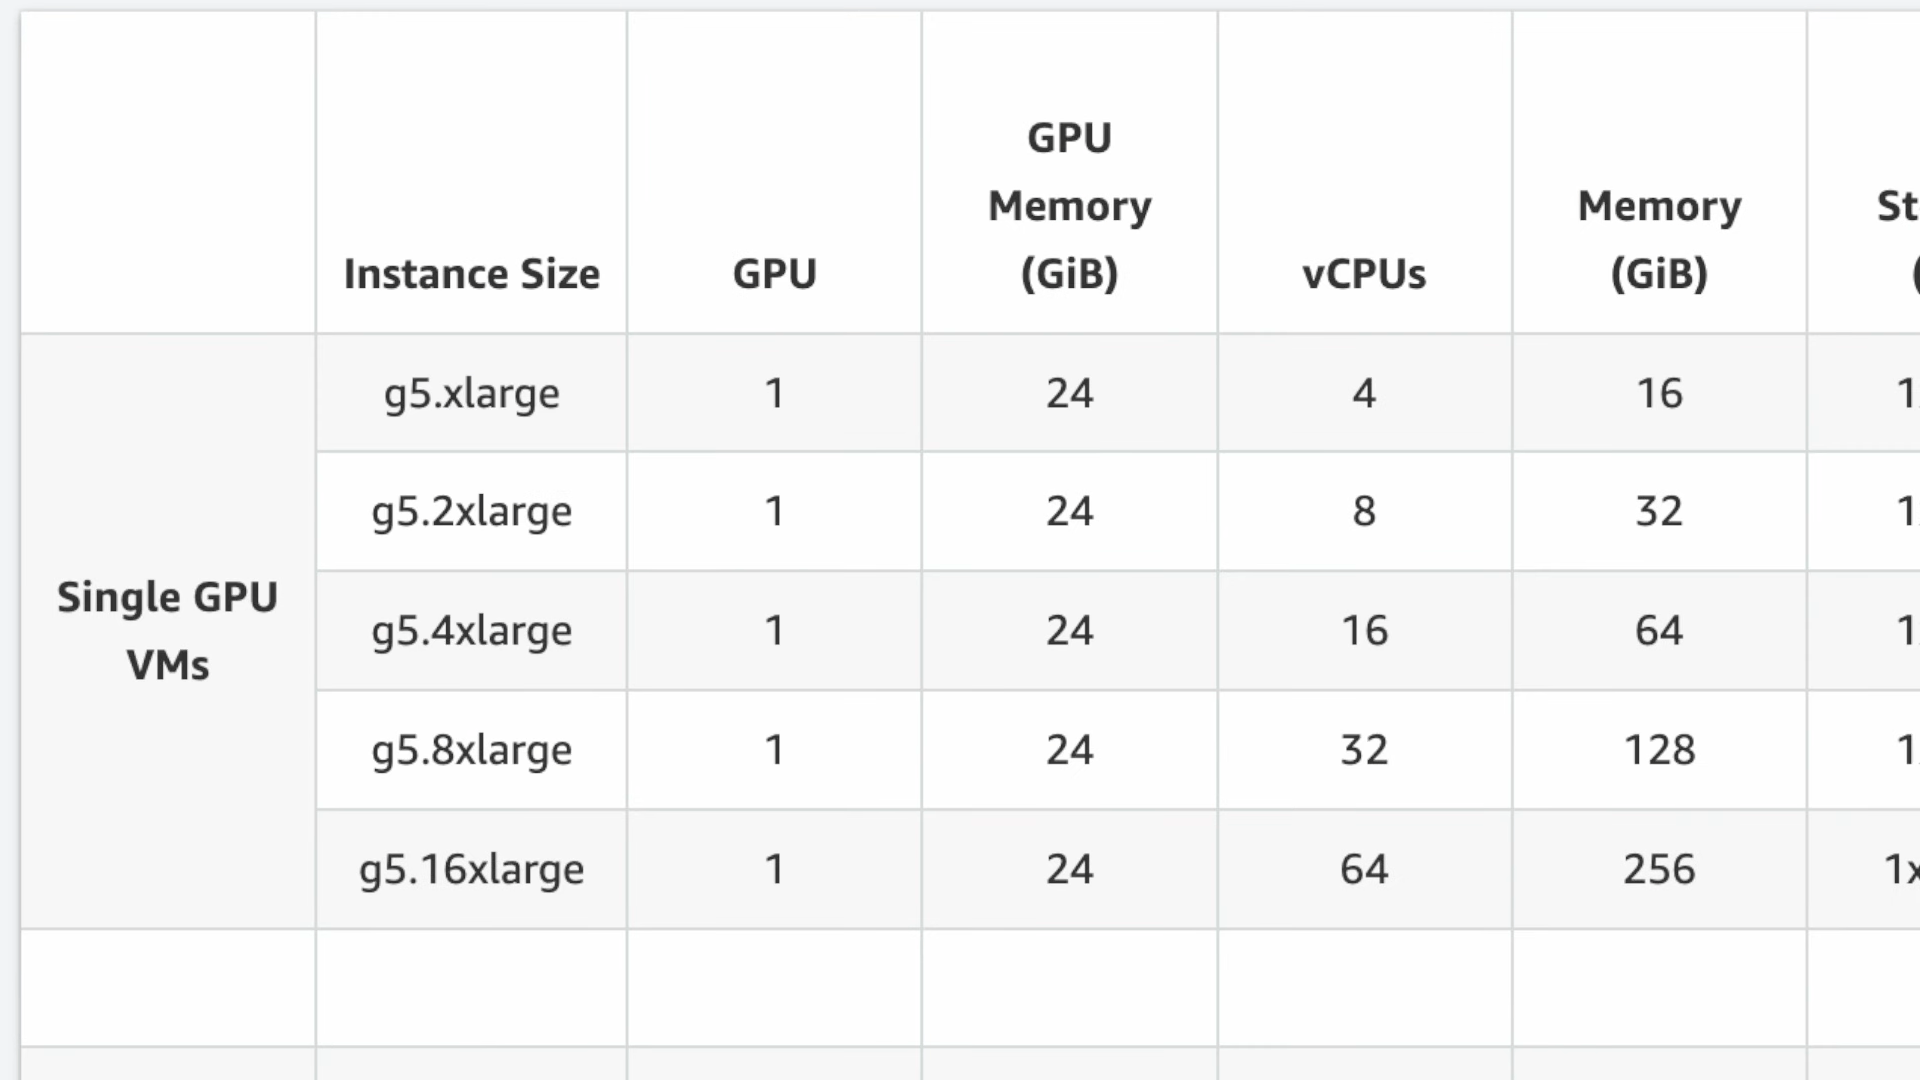Click the vCPUs column header
The image size is (1920, 1080).
click(x=1364, y=274)
